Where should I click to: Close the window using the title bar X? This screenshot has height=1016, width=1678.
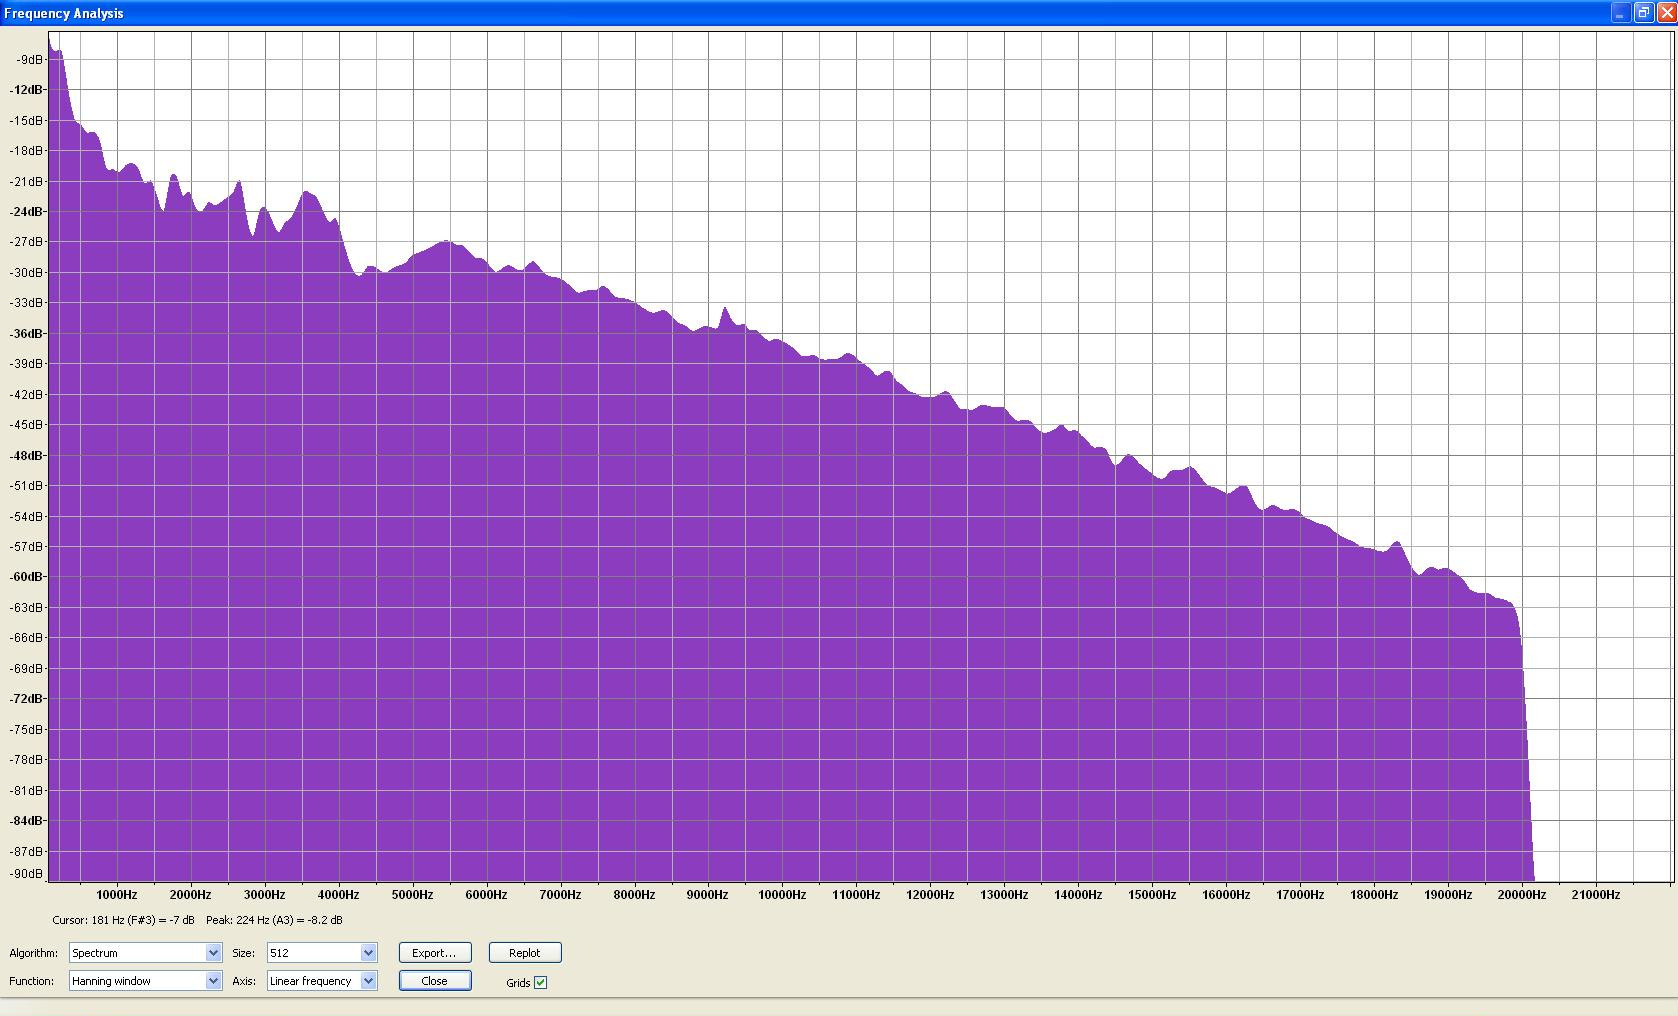coord(1666,13)
